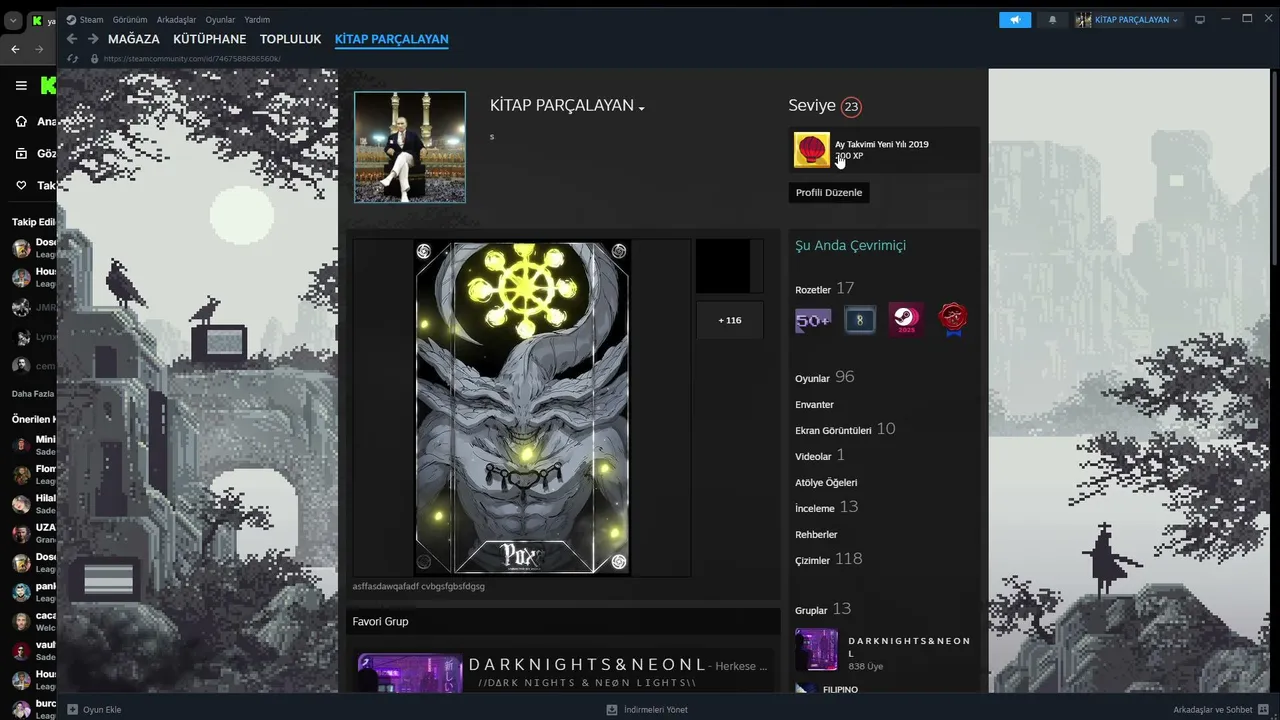Open the DARKNIGHTS&NEONL favorite group title
The height and width of the screenshot is (720, 1280).
587,665
